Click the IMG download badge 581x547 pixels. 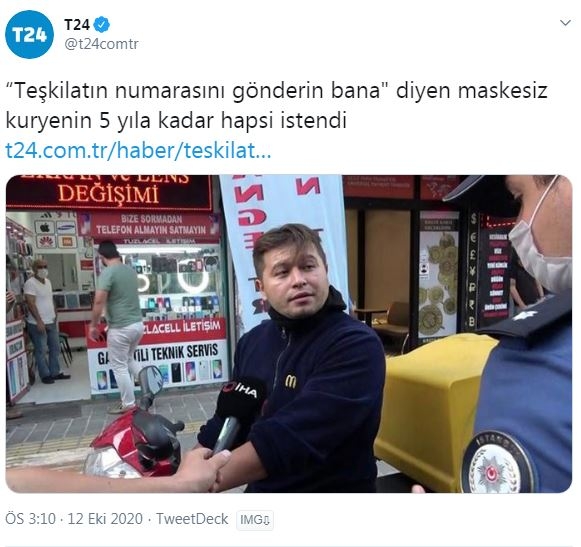[x=255, y=520]
